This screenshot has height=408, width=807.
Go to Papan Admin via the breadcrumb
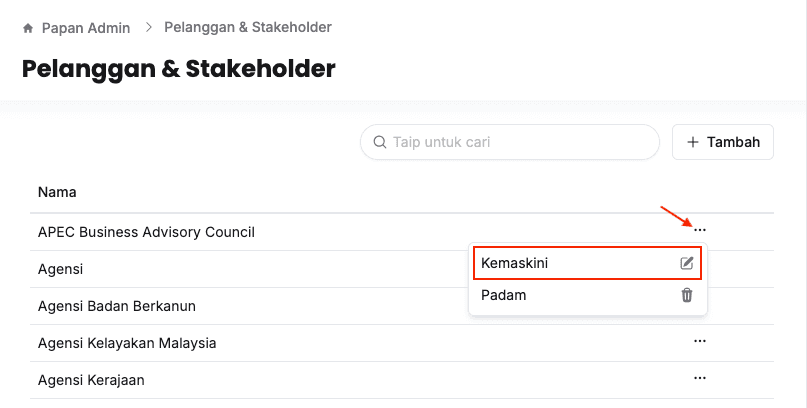tap(85, 28)
